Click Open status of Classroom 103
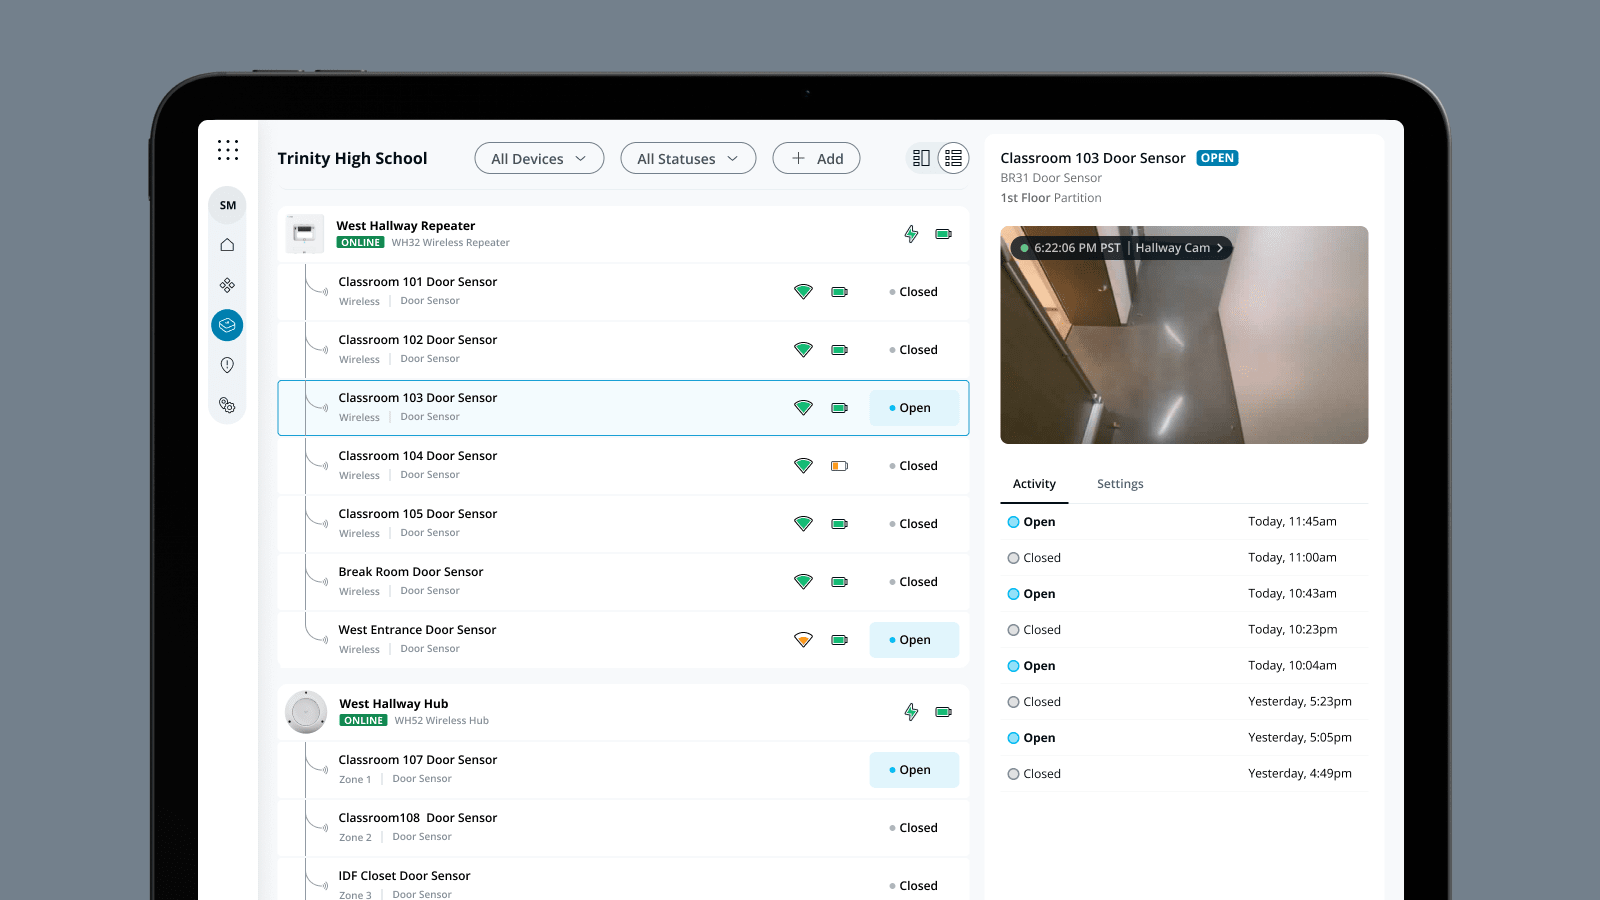 point(914,408)
